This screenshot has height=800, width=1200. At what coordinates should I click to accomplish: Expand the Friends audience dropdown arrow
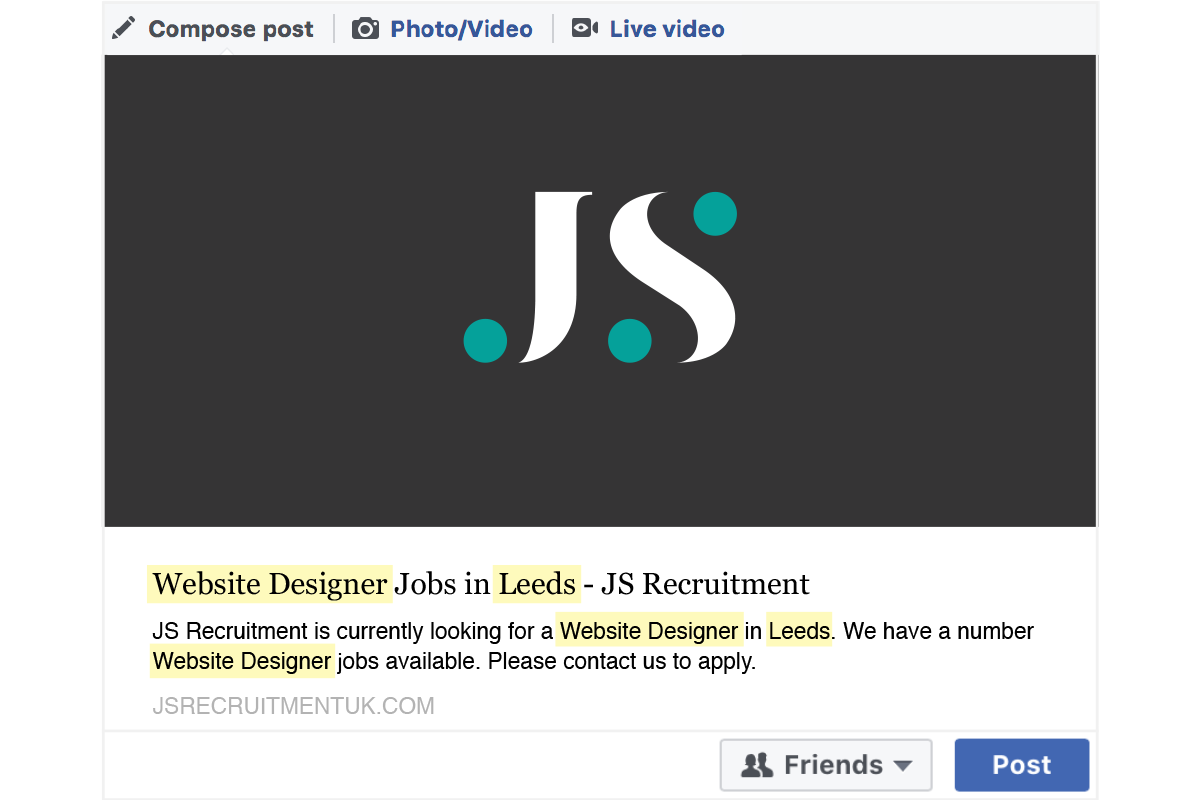pos(902,766)
